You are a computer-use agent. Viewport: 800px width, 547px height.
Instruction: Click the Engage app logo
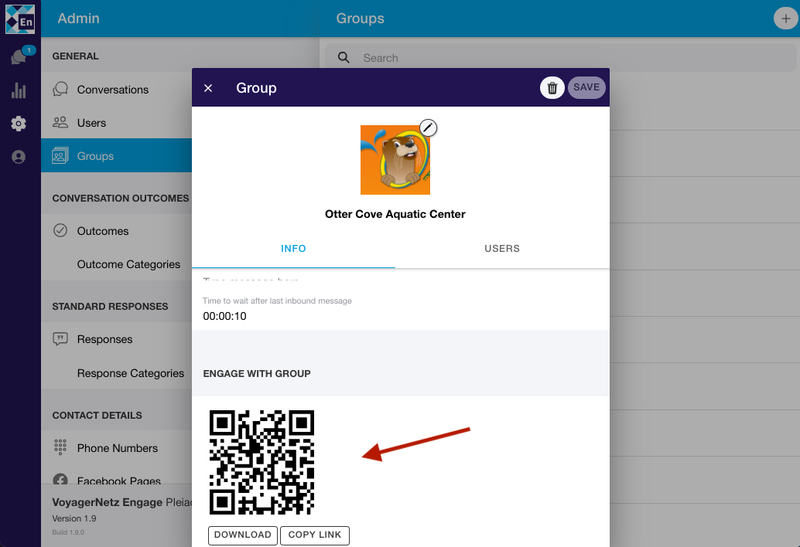point(20,19)
